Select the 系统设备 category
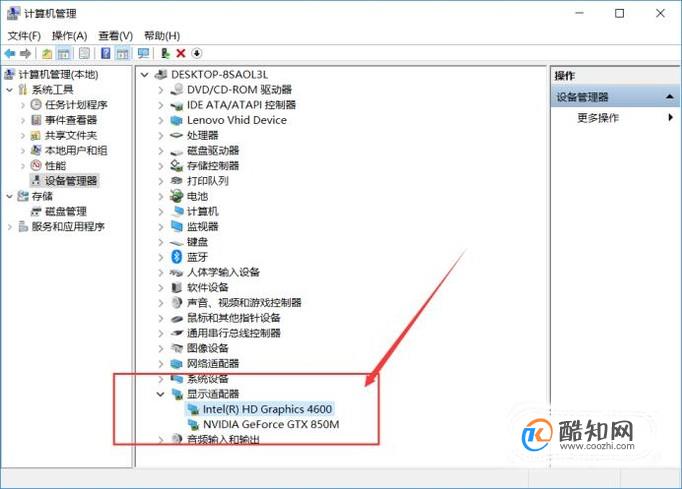The image size is (682, 489). [207, 378]
